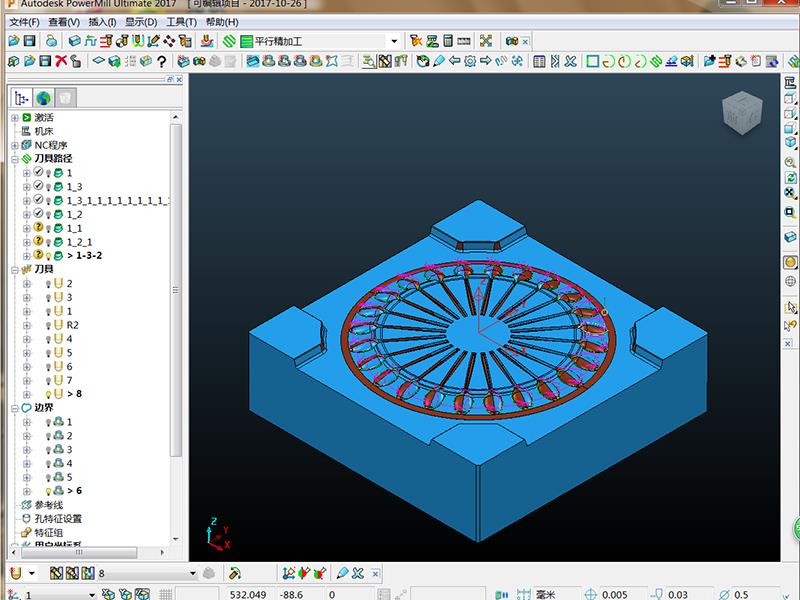
Task: Toggle the light bulb for tool 8
Action: click(x=48, y=394)
